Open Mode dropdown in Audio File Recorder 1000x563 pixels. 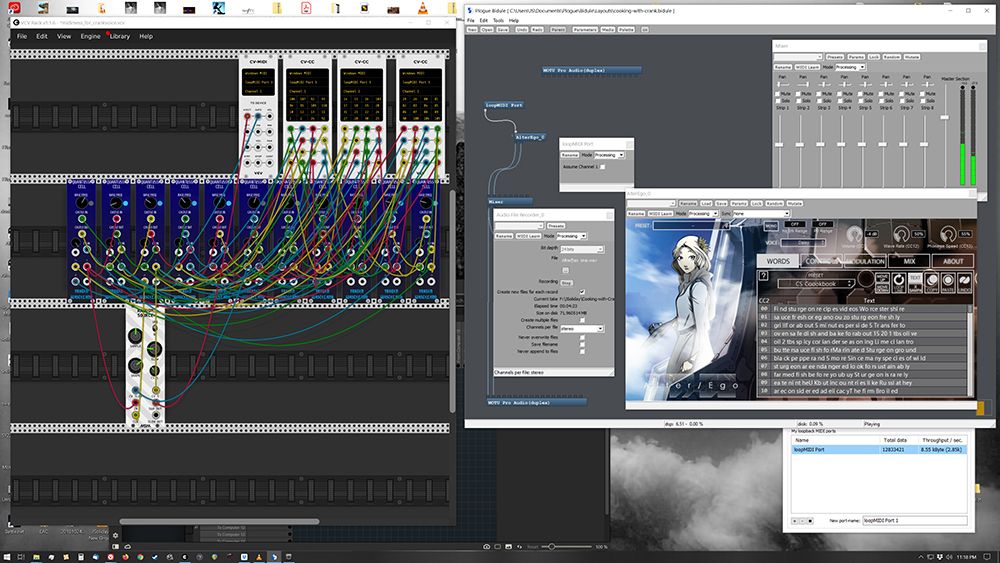coord(571,236)
